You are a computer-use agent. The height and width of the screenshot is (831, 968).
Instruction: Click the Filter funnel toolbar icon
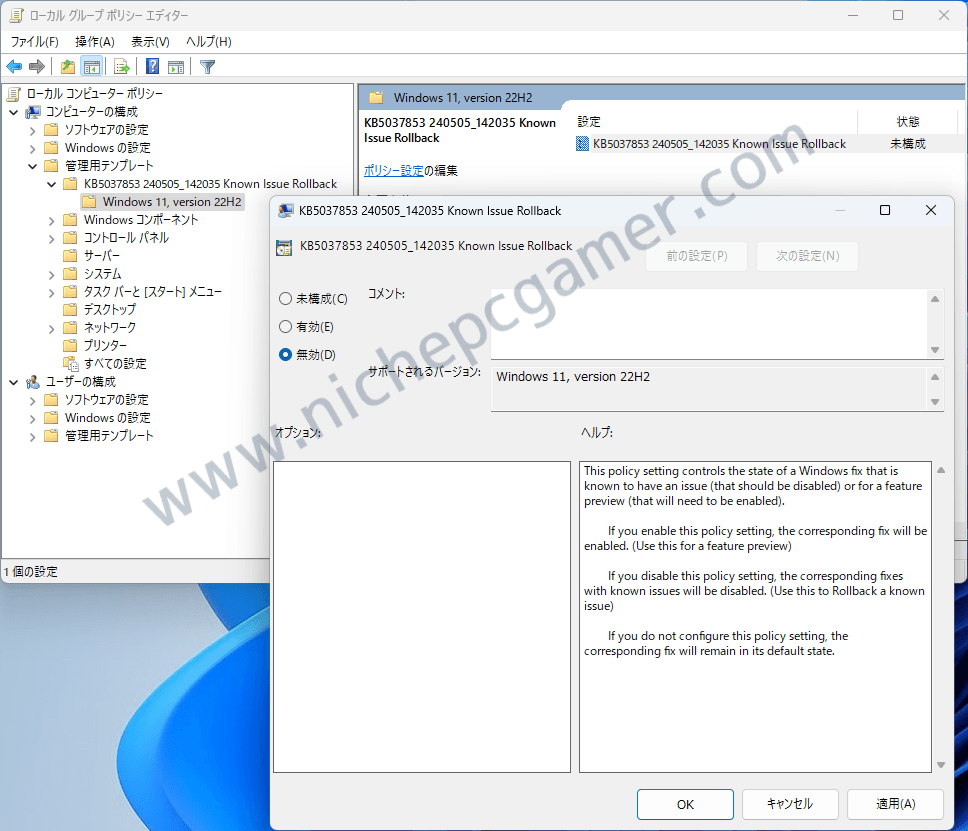207,67
